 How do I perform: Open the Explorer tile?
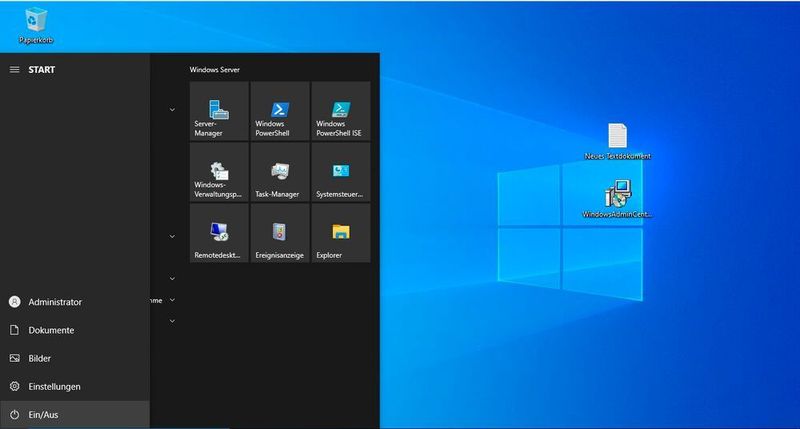[x=341, y=233]
